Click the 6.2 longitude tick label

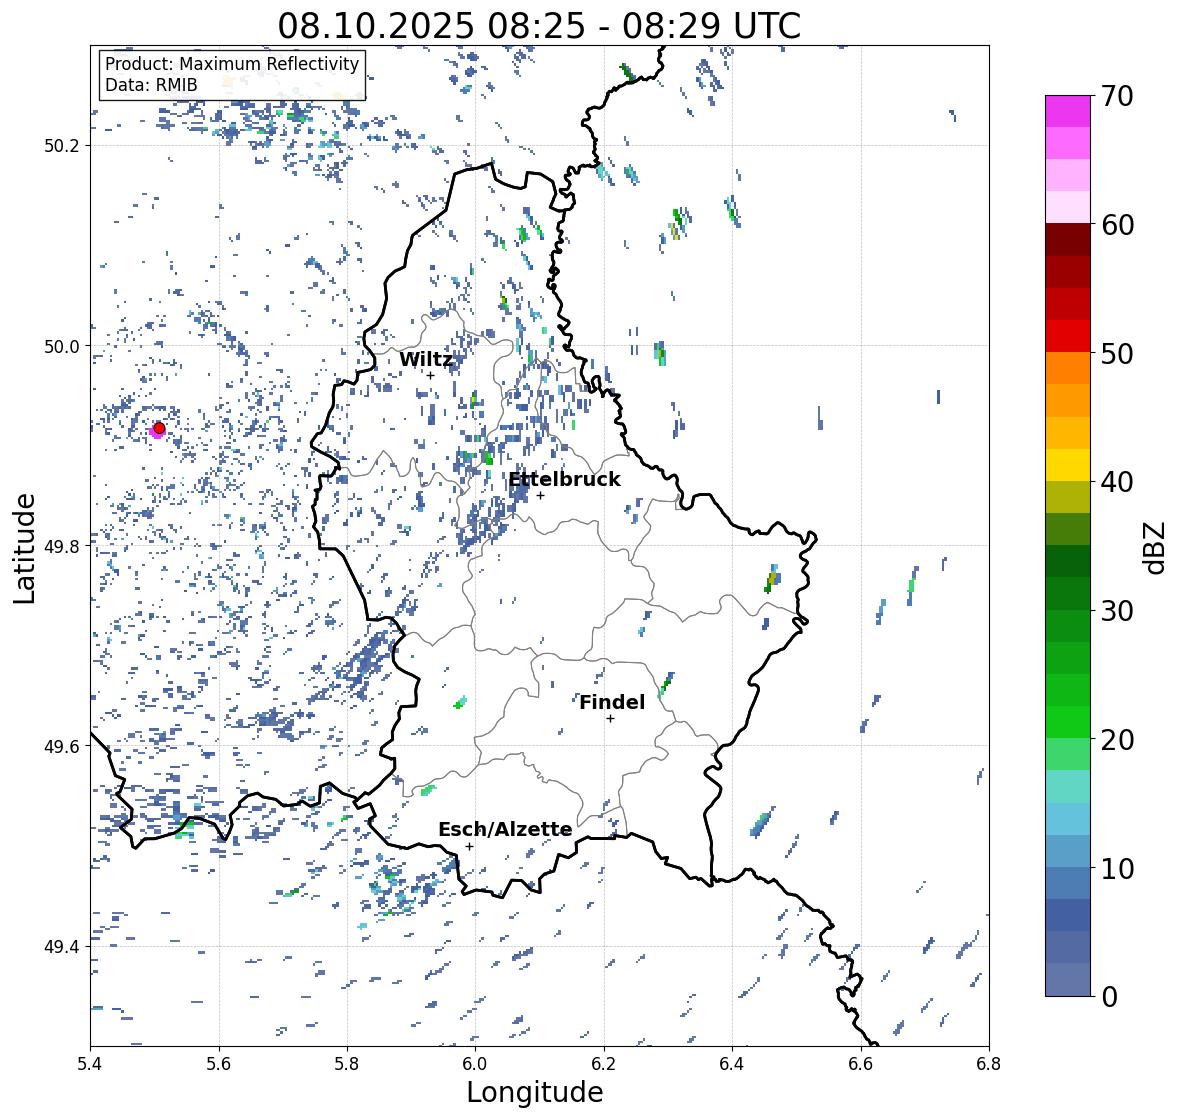604,1064
